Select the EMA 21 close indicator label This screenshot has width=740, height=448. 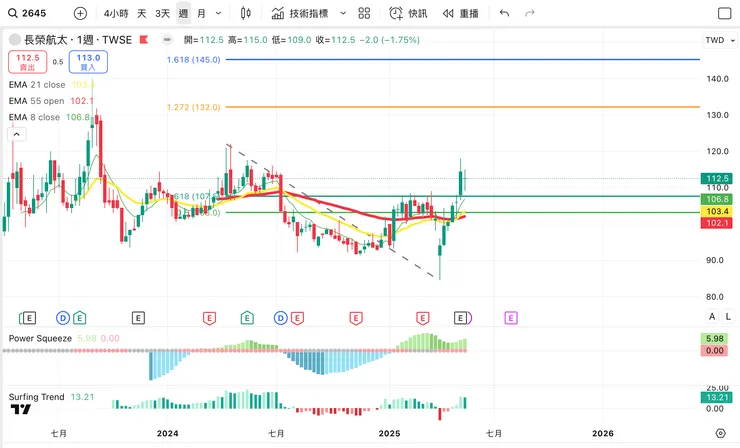(x=37, y=85)
